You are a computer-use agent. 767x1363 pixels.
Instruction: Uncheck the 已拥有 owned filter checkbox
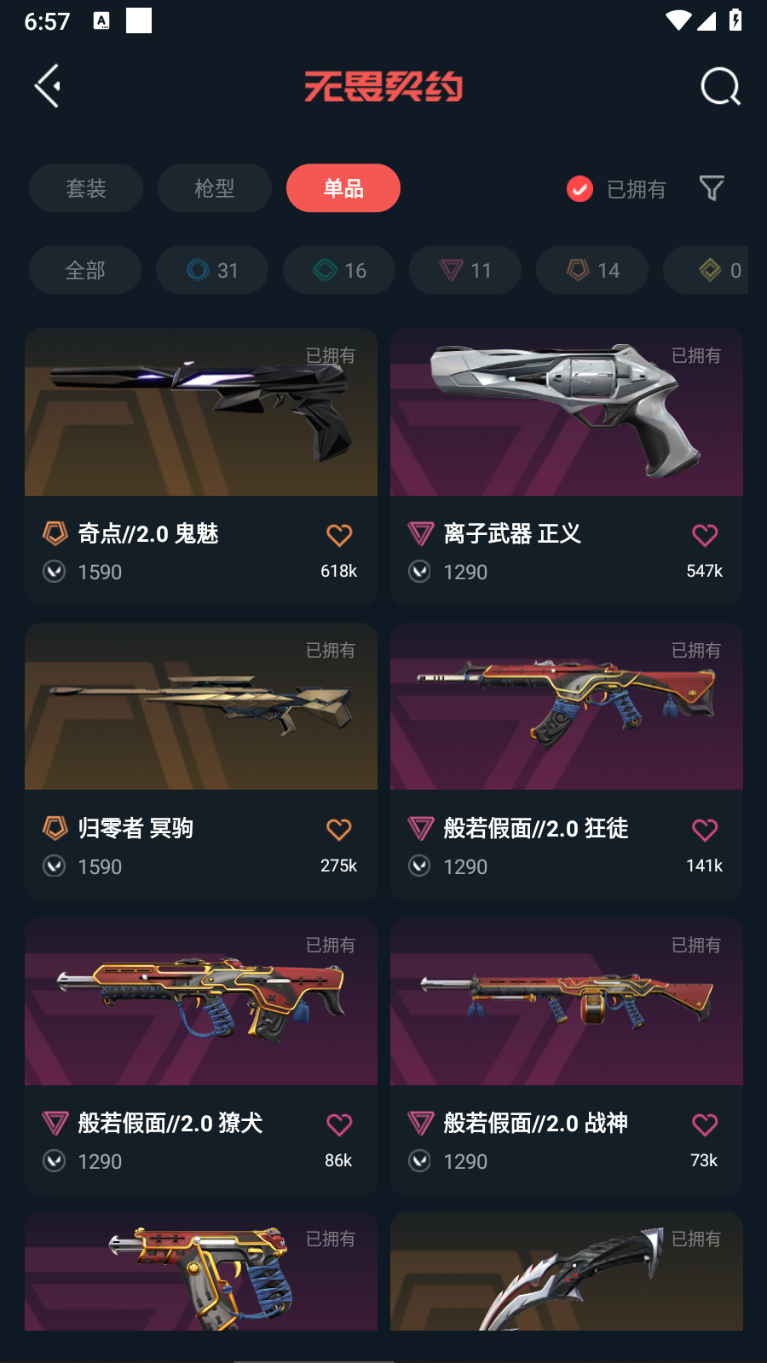[x=580, y=189]
